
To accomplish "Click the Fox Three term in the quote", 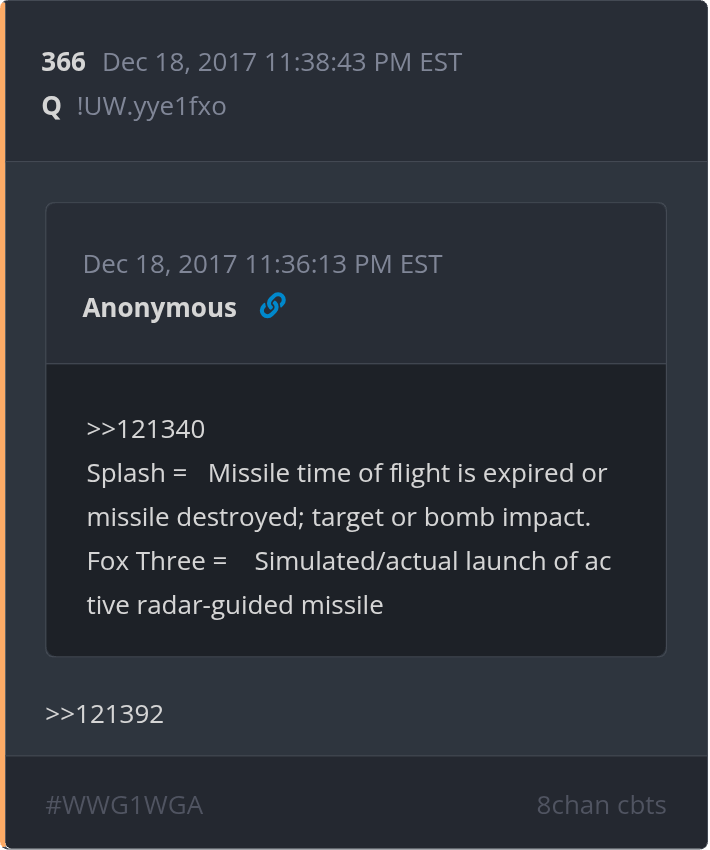I will [145, 561].
